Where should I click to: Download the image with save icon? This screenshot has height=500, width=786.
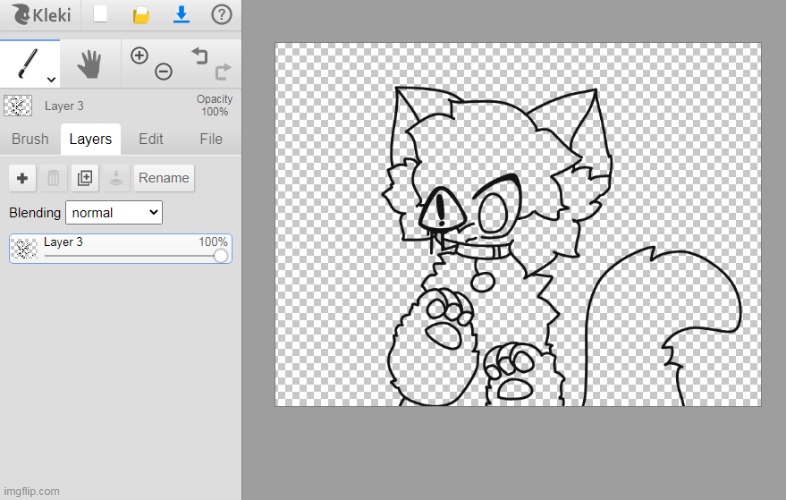pyautogui.click(x=181, y=14)
